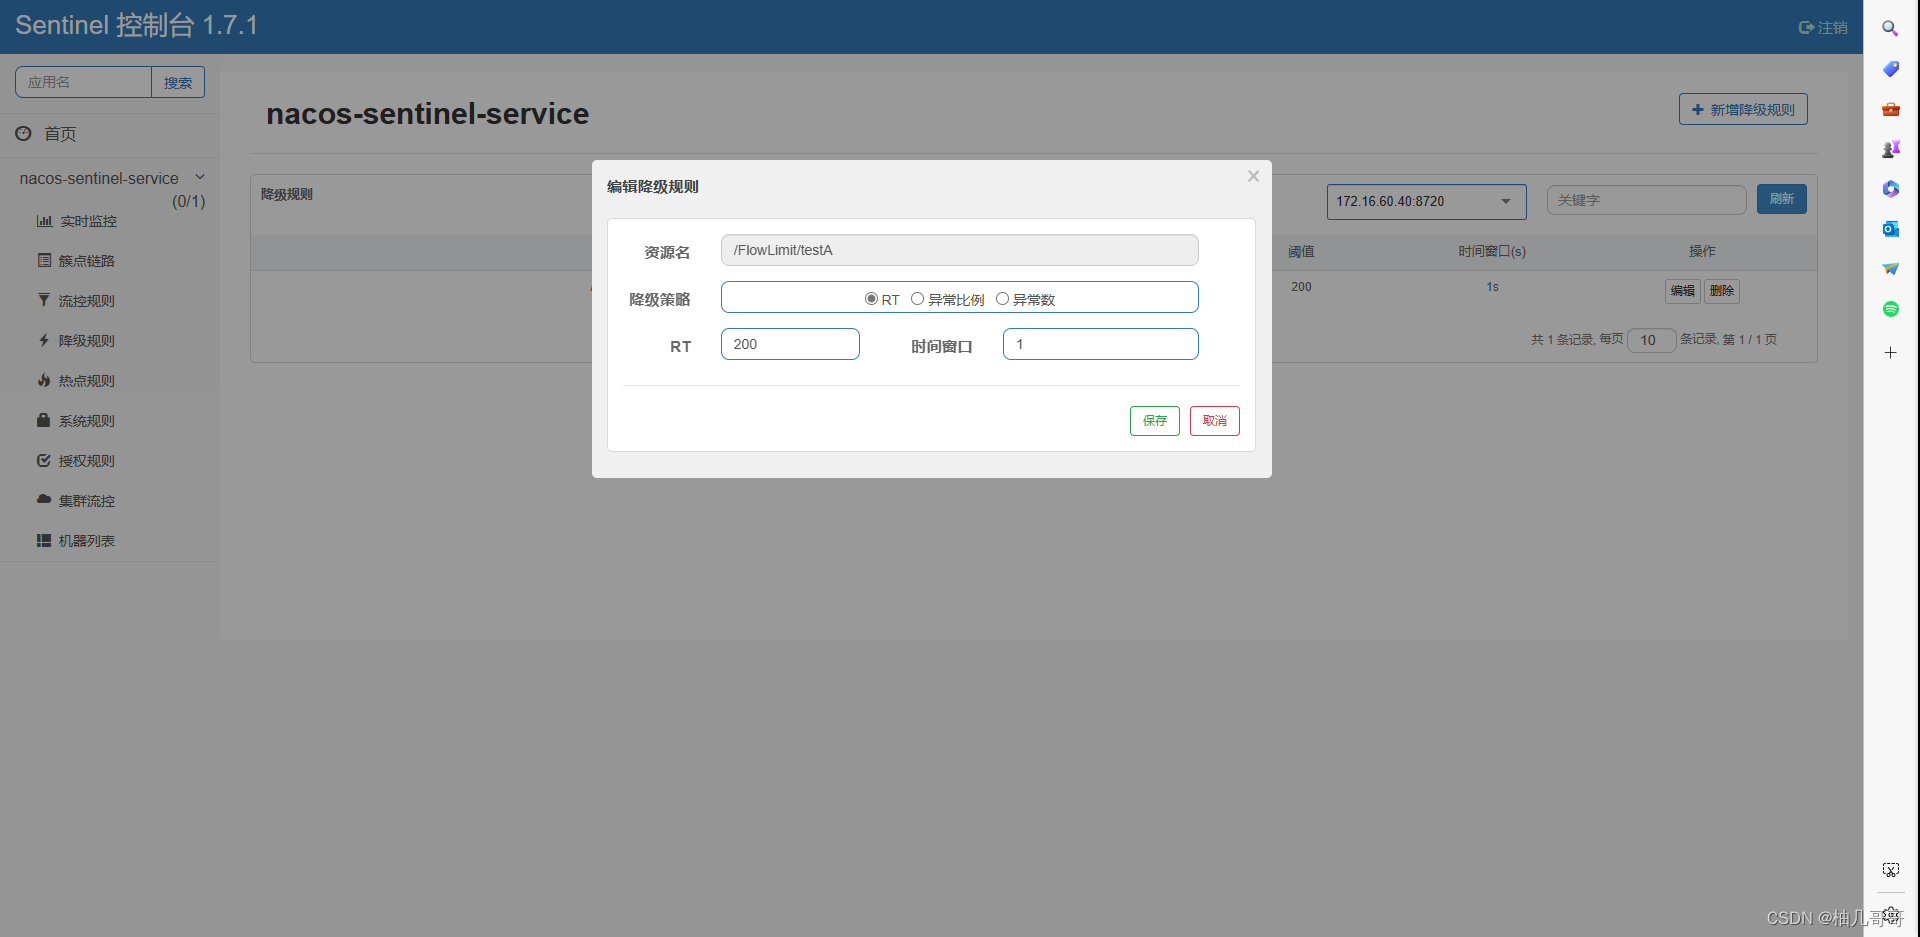Select the 异常数 radio option
Viewport: 1920px width, 937px height.
pos(1002,299)
